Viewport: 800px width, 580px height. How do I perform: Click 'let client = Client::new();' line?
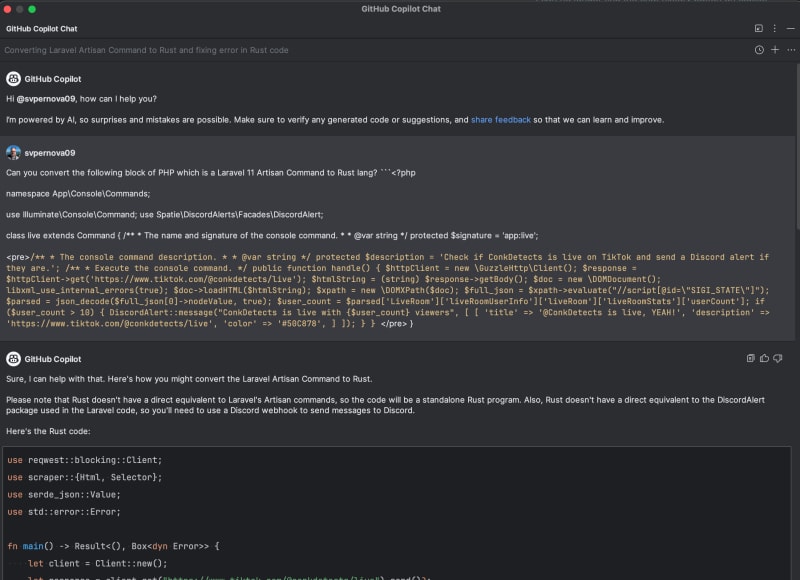click(97, 564)
